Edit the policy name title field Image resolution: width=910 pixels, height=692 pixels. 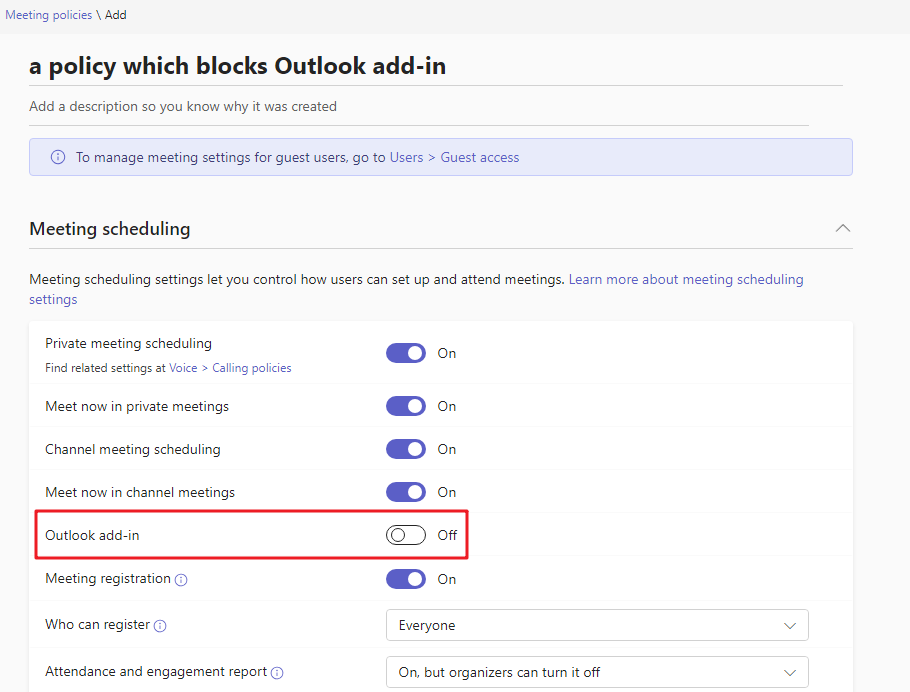point(436,66)
